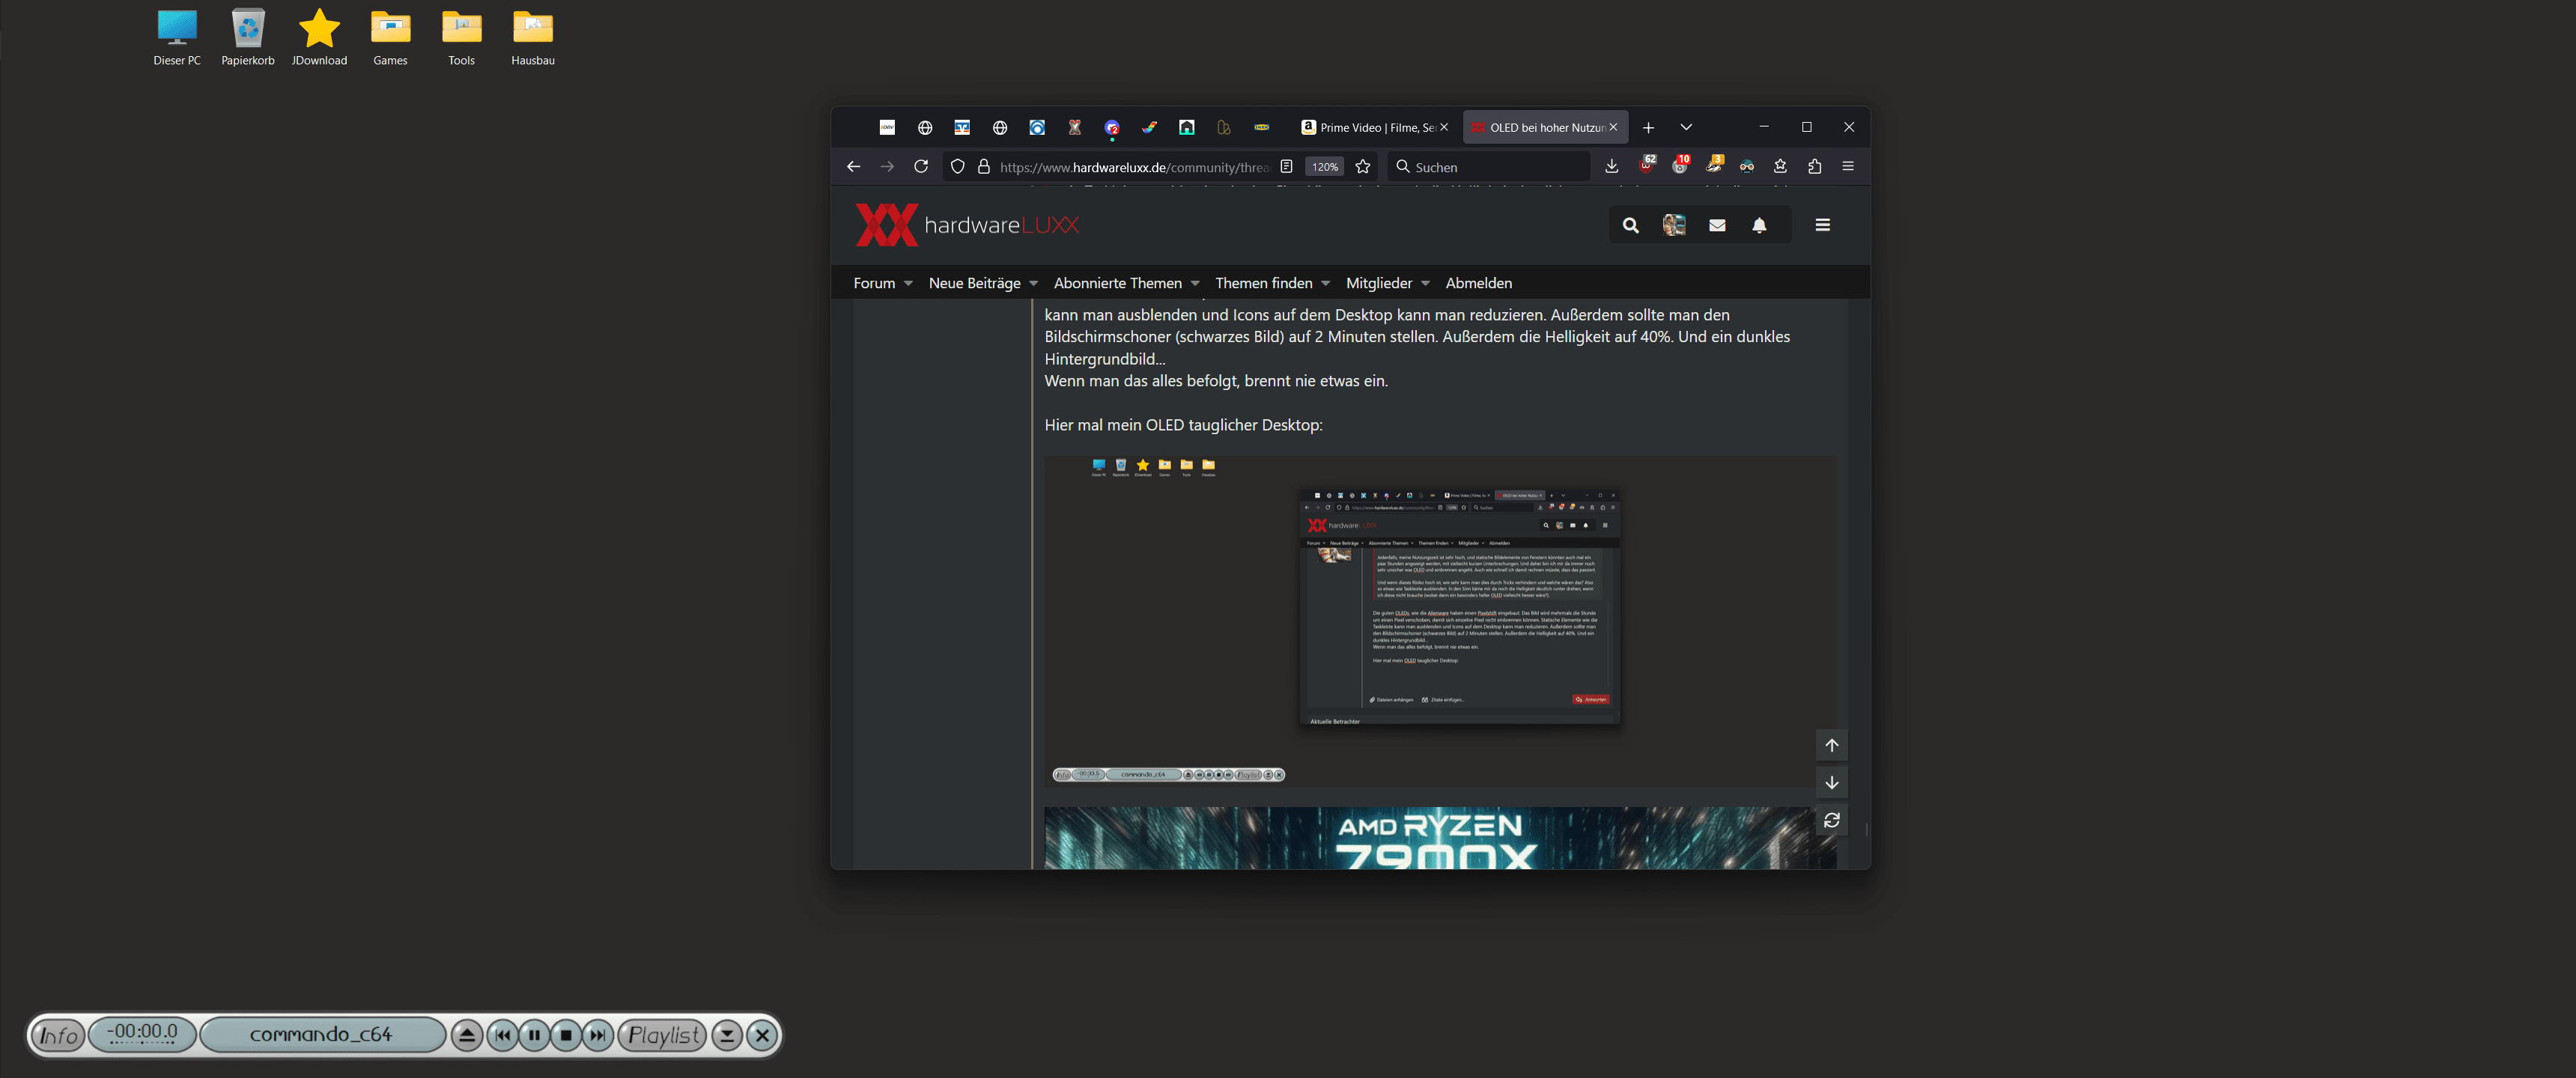Open the browser downloads panel
This screenshot has height=1078, width=2576.
tap(1612, 167)
